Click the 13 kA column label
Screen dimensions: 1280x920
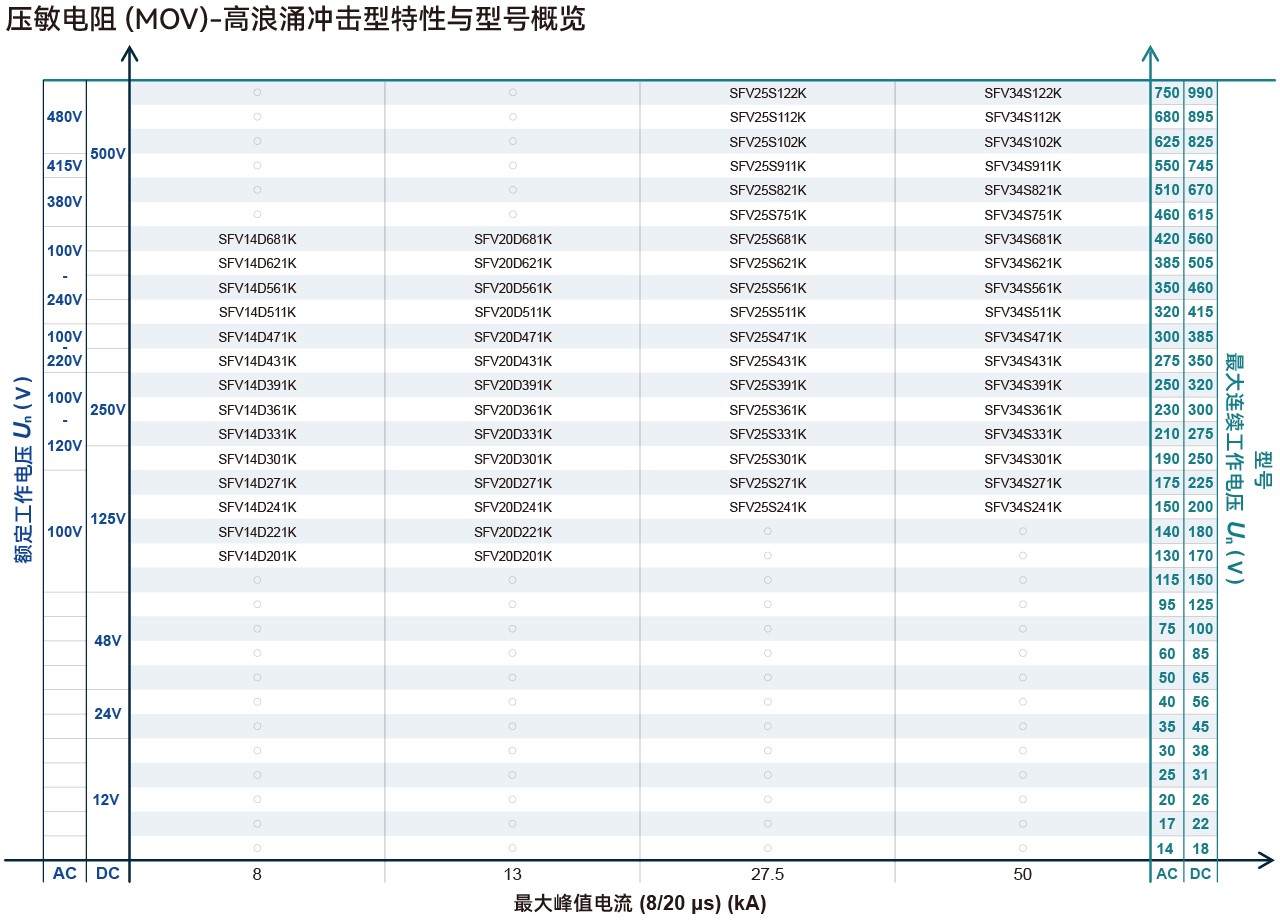[512, 874]
